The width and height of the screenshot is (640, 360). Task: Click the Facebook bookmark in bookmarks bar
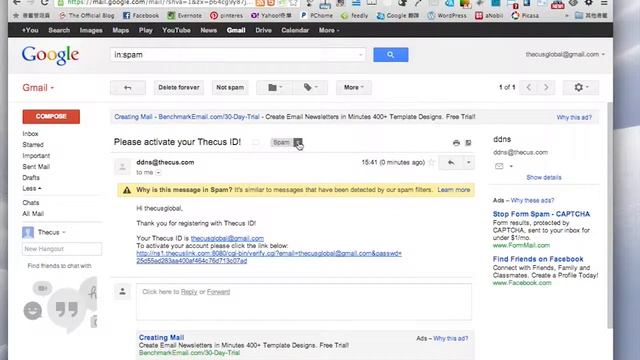click(141, 16)
